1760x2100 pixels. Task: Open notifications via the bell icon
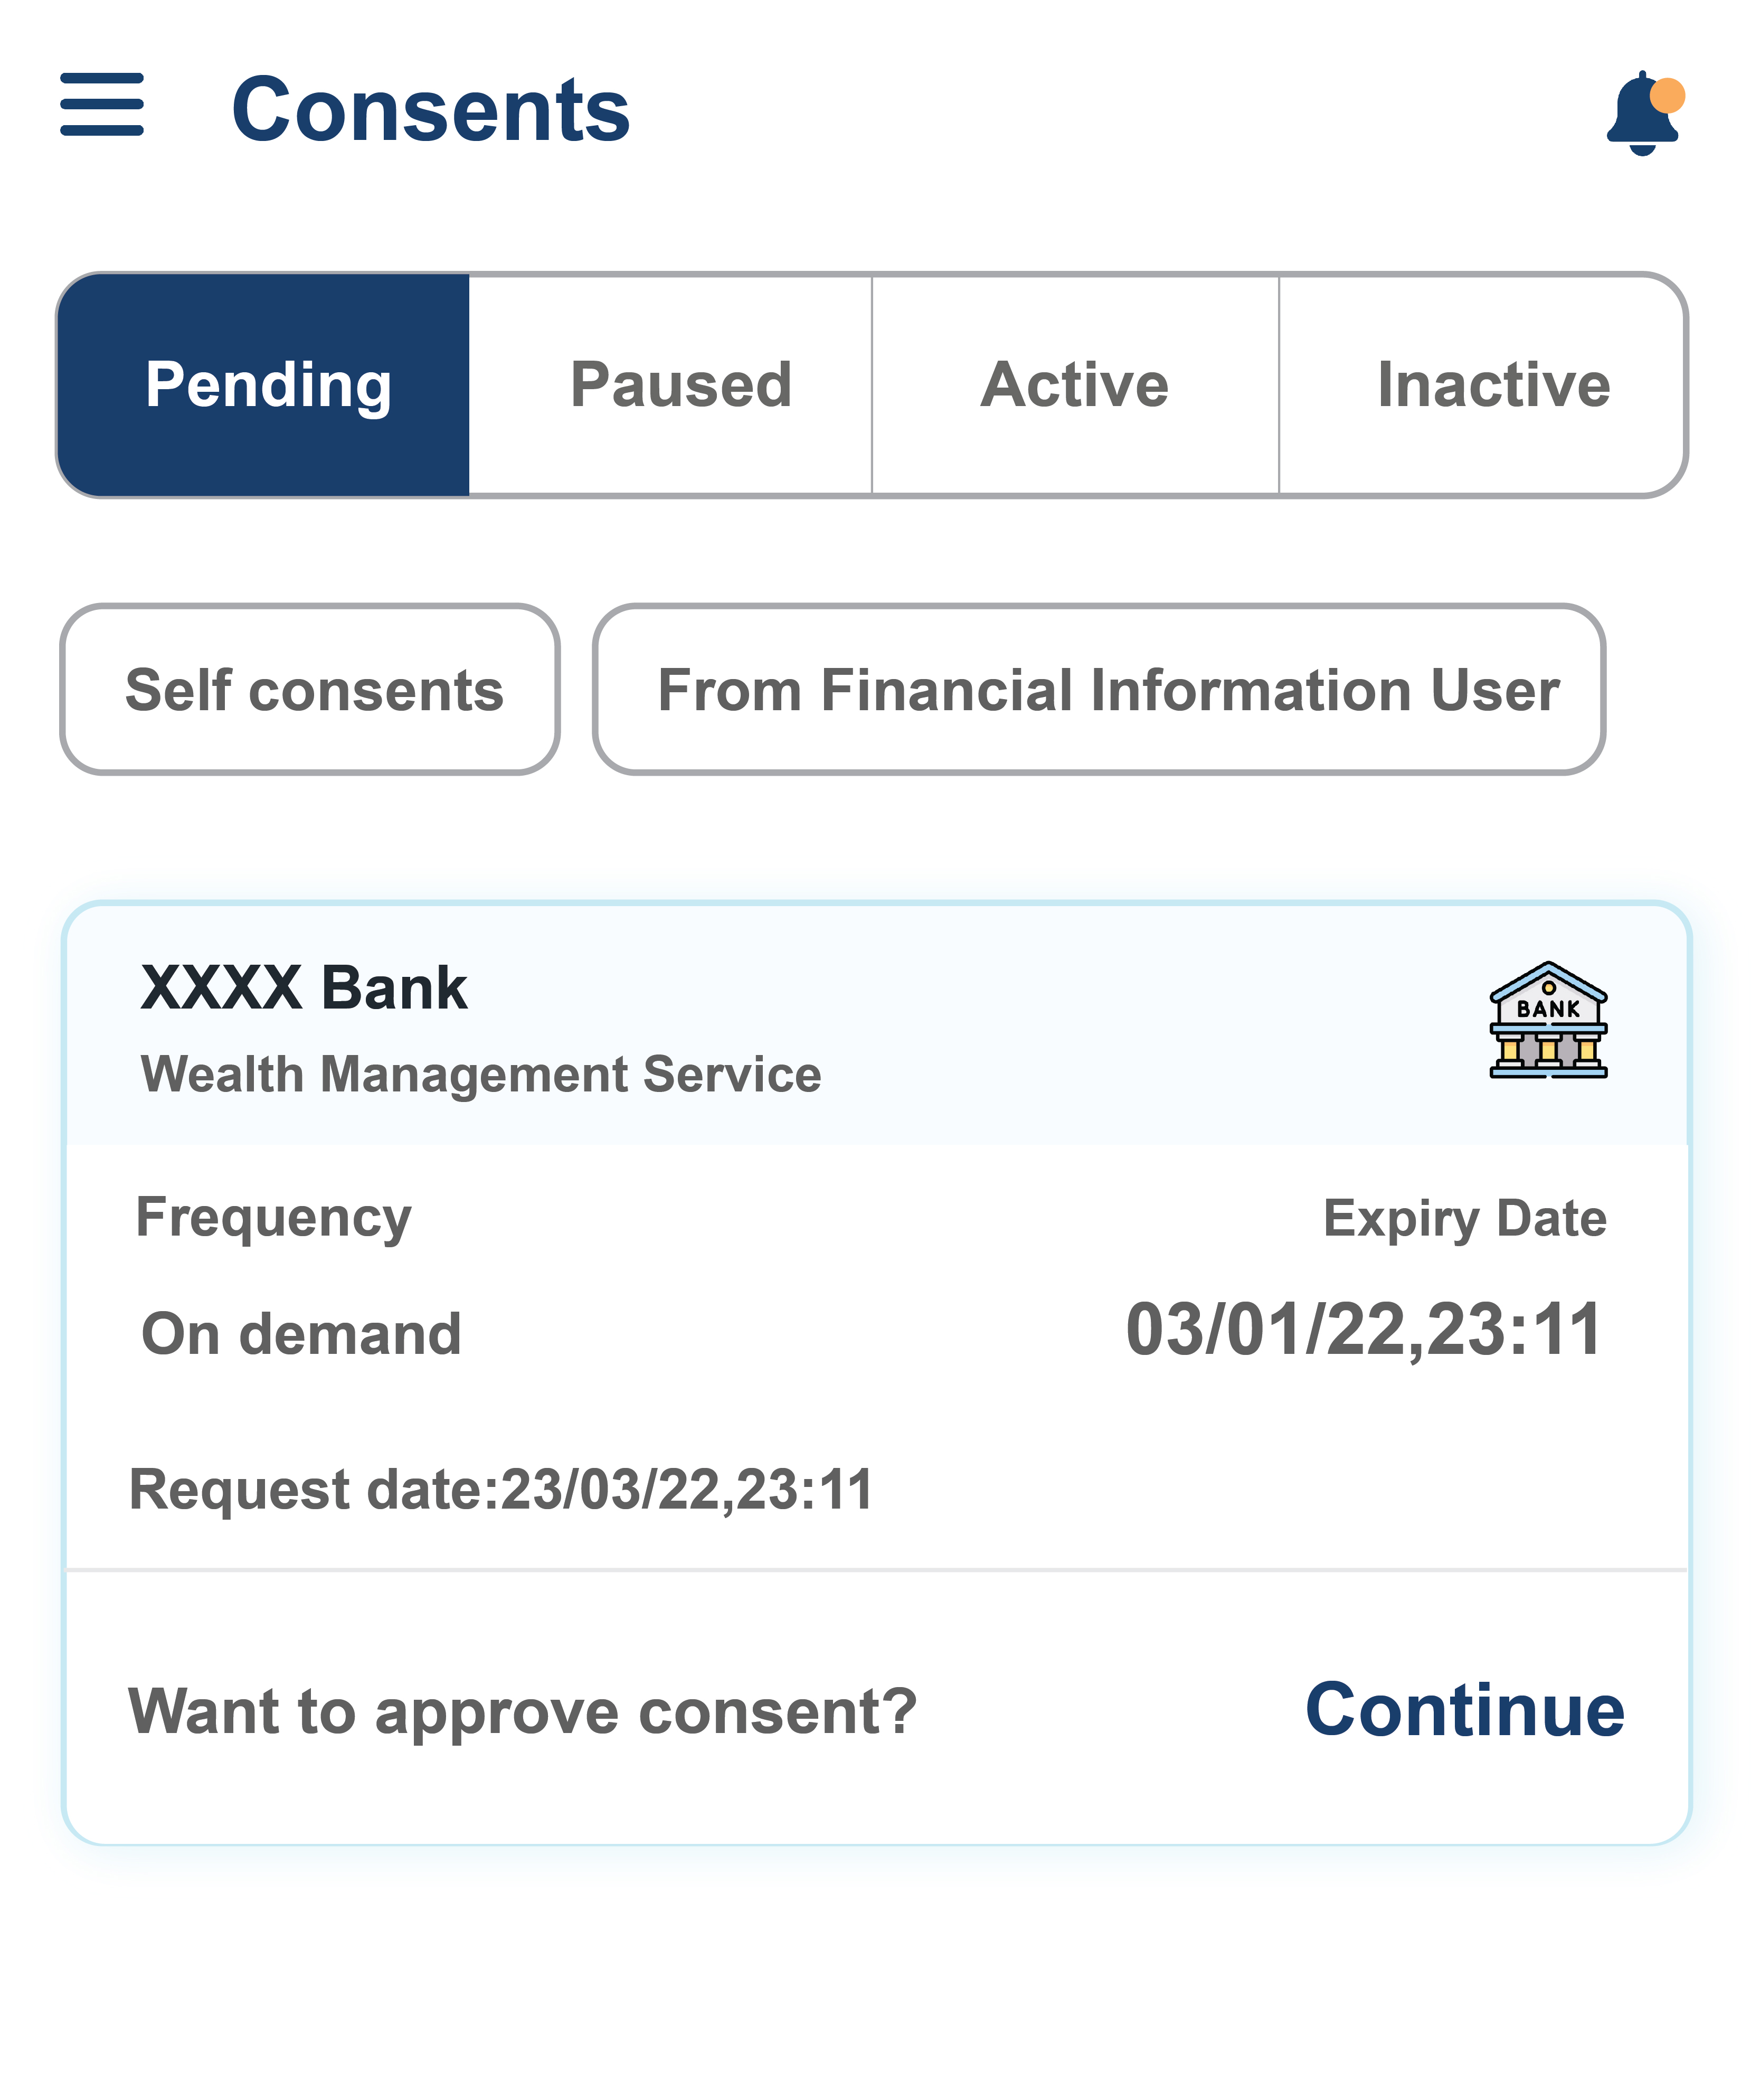point(1644,114)
